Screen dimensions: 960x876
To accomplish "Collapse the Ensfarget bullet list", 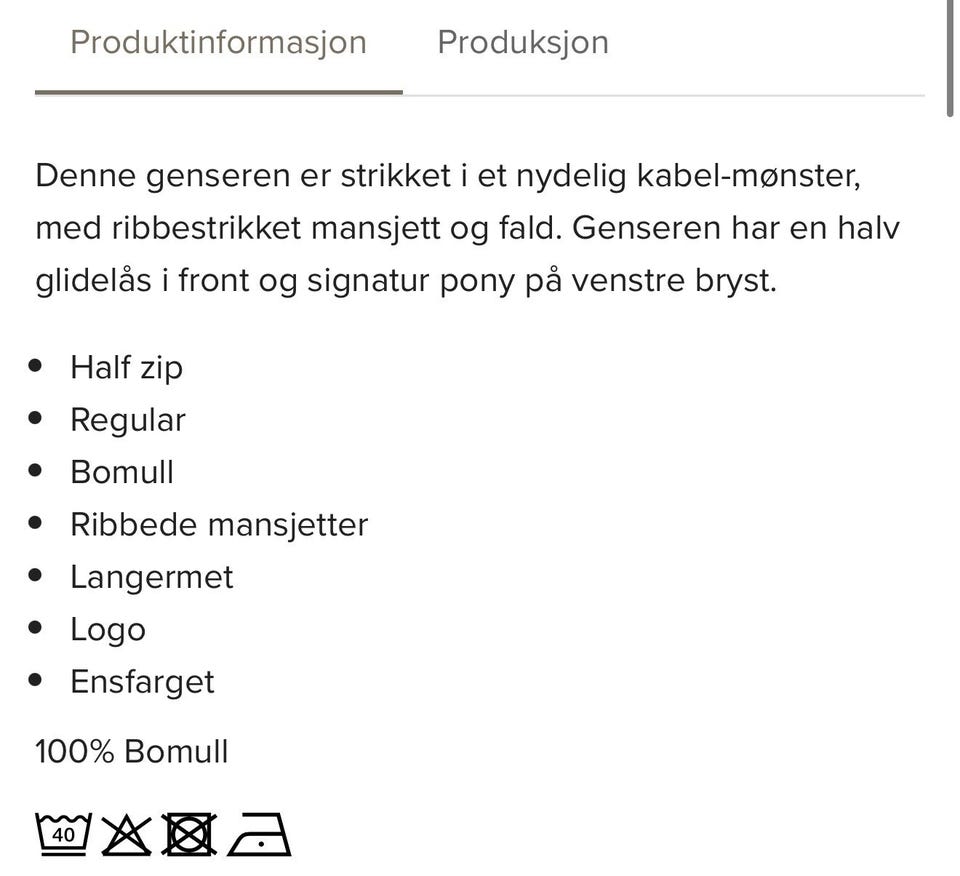I will (x=141, y=681).
